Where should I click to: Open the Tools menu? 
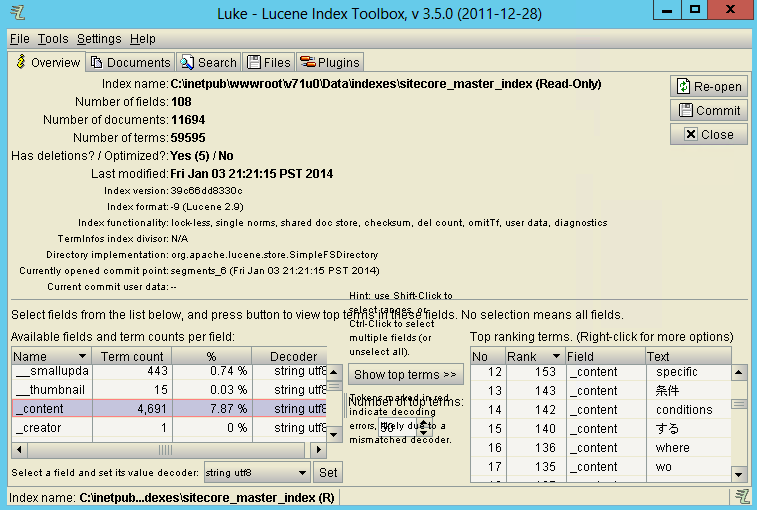53,39
